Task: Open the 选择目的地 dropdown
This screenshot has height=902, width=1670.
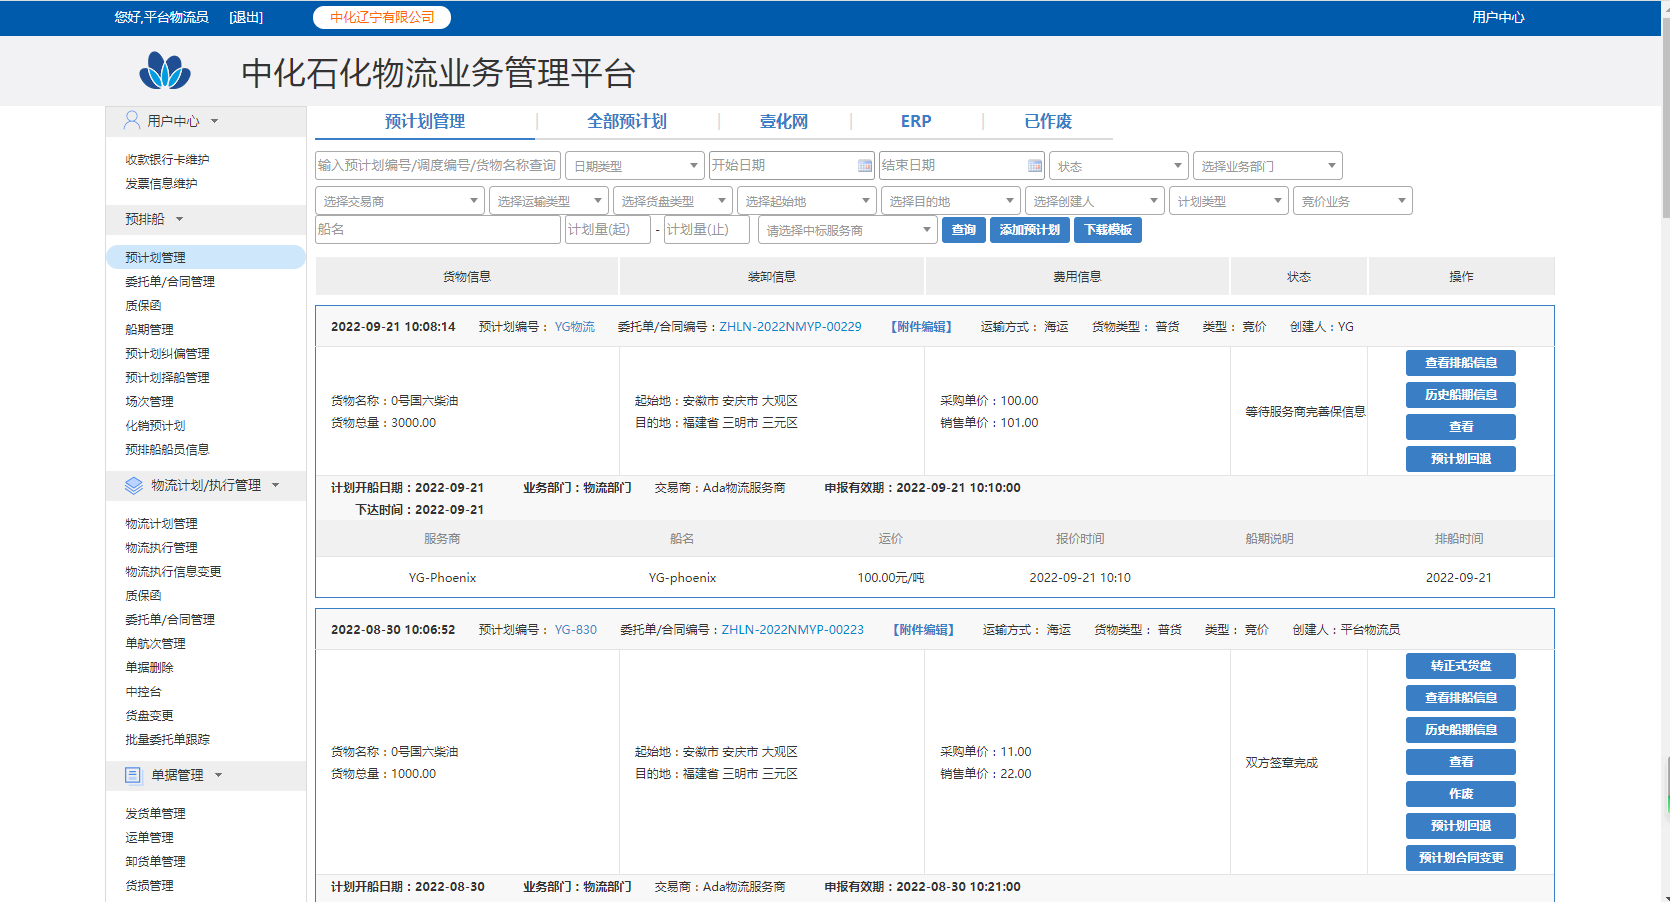Action: pyautogui.click(x=951, y=201)
